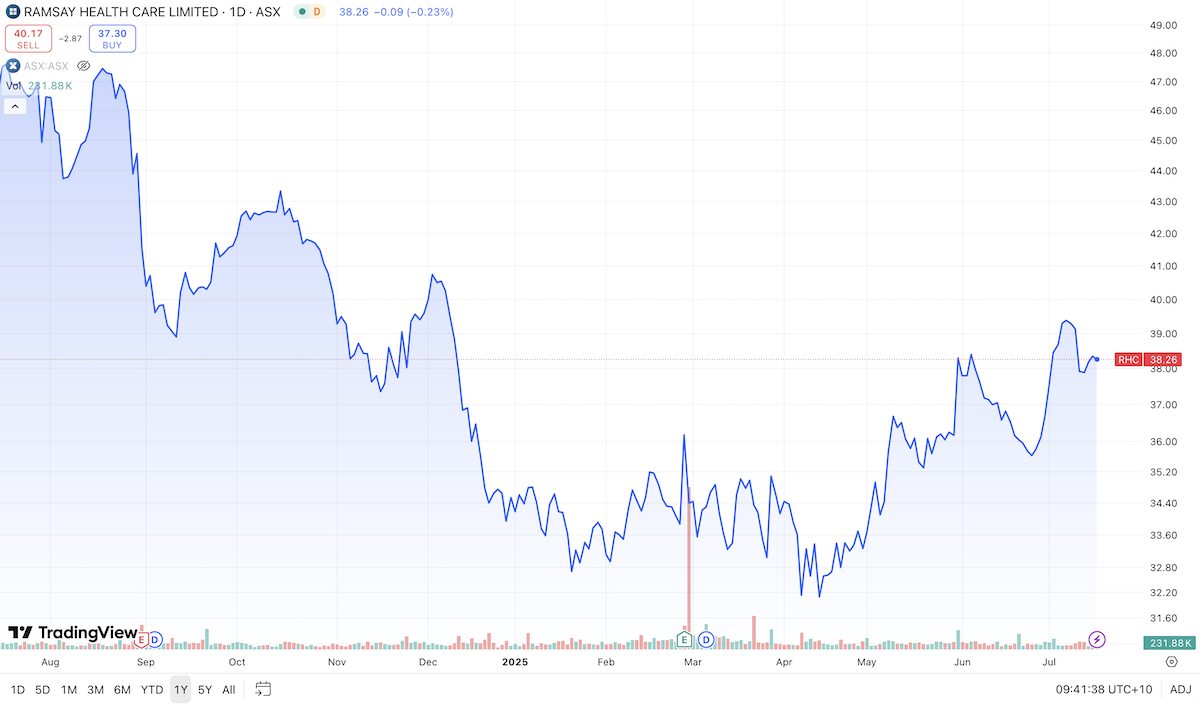The width and height of the screenshot is (1200, 704).
Task: Open the go-to-date calendar icon
Action: pyautogui.click(x=263, y=689)
